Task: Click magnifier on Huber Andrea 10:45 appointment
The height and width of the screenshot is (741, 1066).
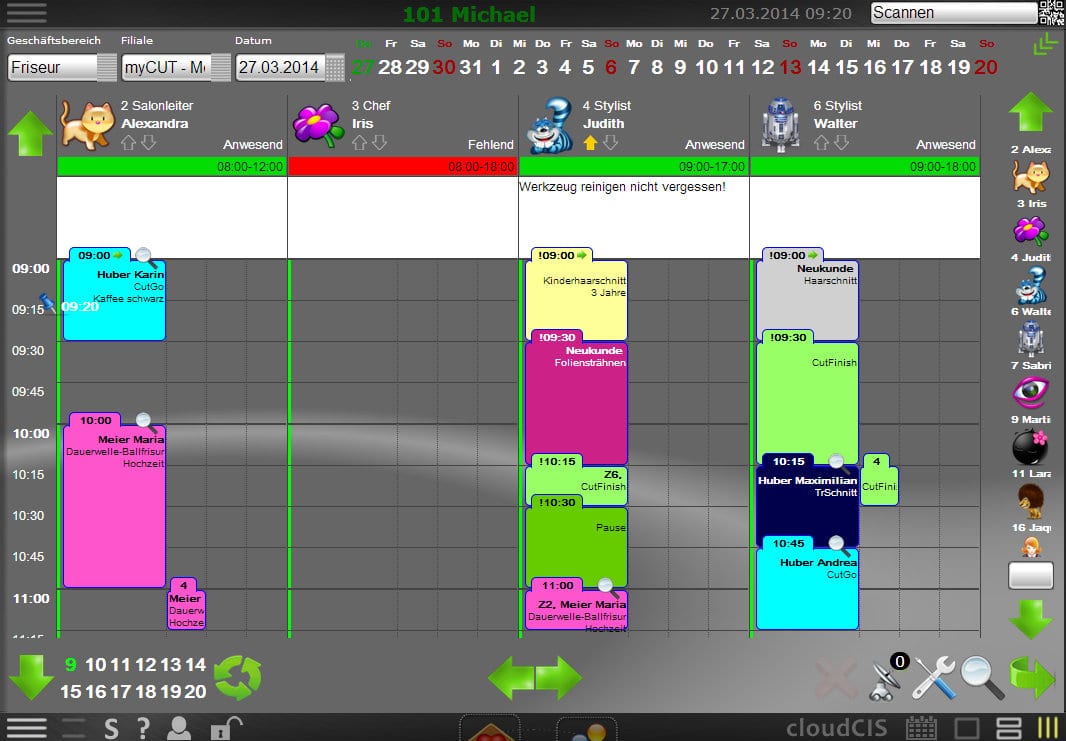Action: coord(838,545)
